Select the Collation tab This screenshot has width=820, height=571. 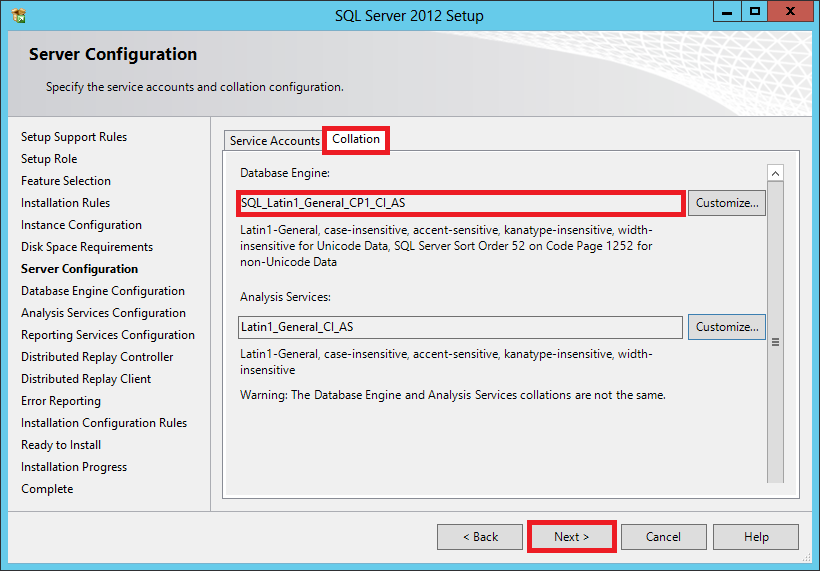(356, 140)
